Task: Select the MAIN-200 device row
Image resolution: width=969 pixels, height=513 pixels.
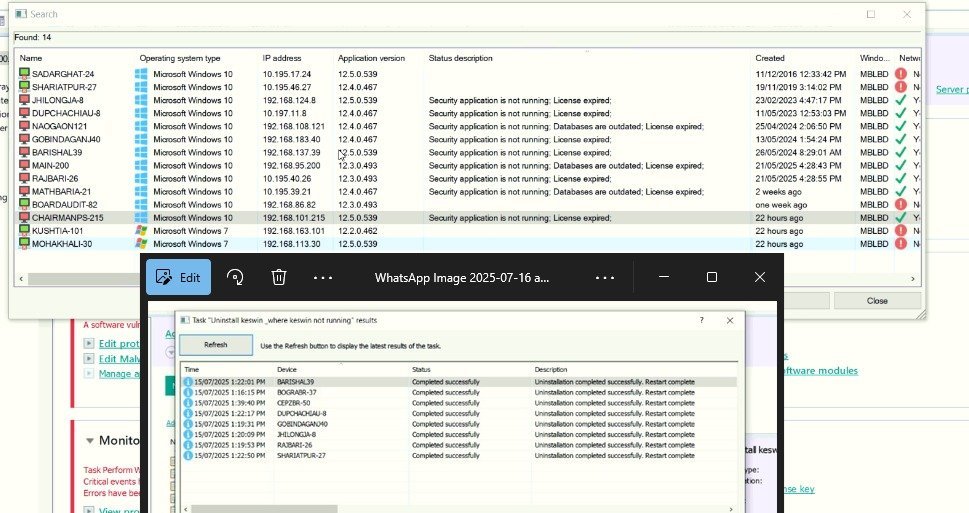Action: pos(468,165)
